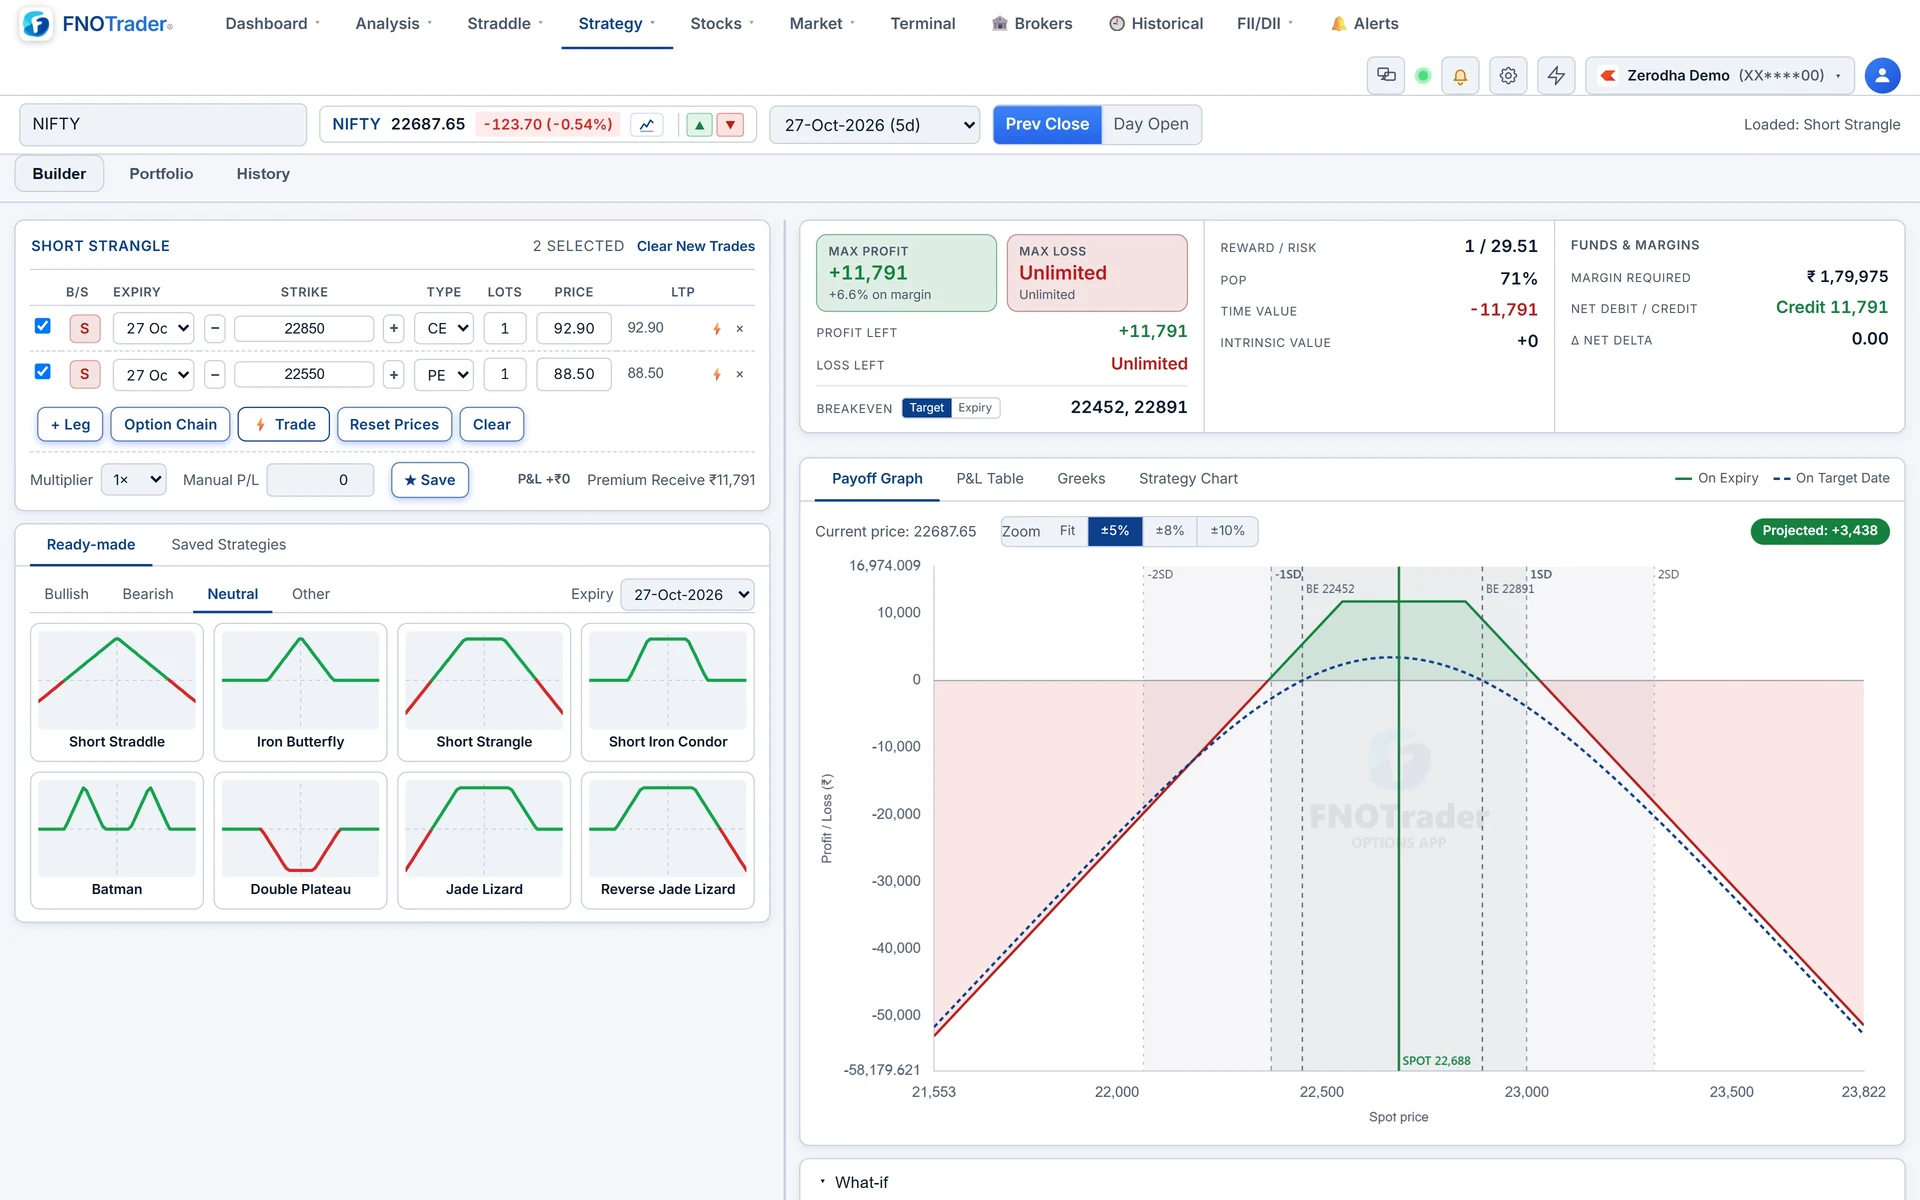The image size is (1920, 1200).
Task: Decrease the 22550 strike with minus button
Action: (215, 374)
